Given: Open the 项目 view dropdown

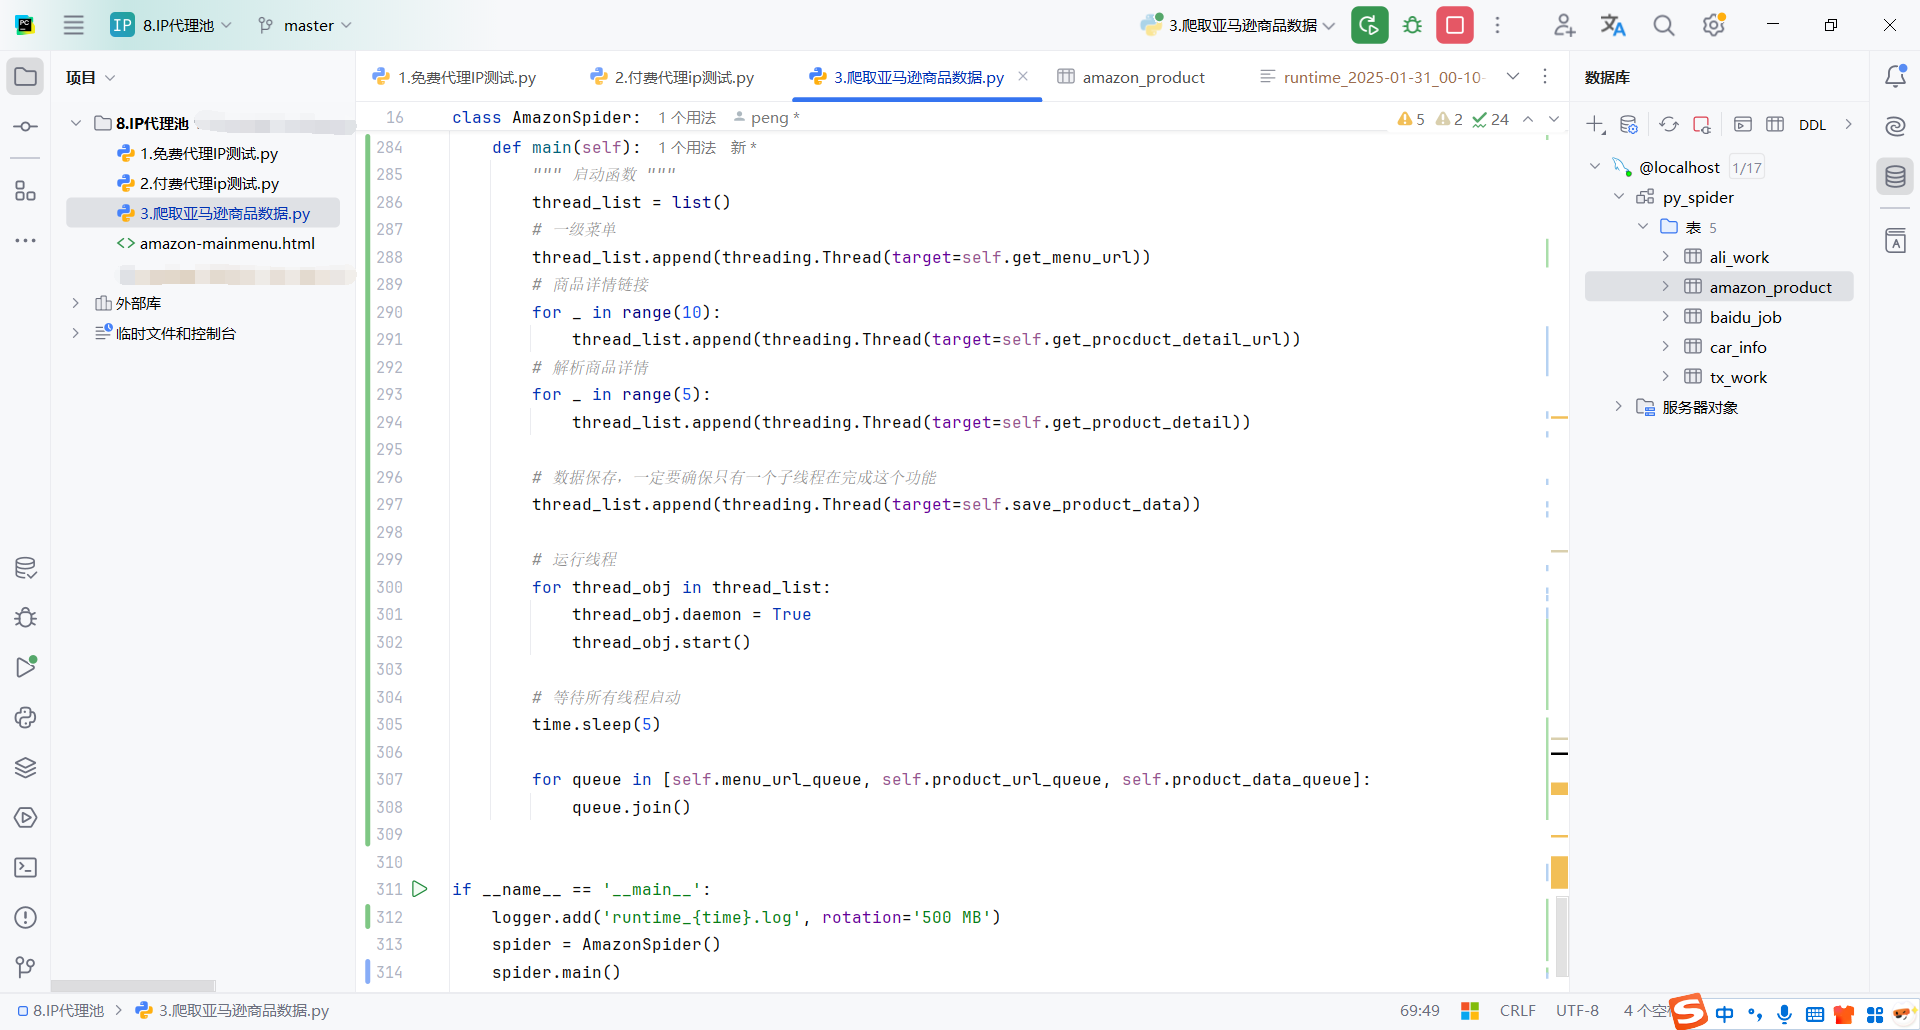Looking at the screenshot, I should tap(90, 77).
